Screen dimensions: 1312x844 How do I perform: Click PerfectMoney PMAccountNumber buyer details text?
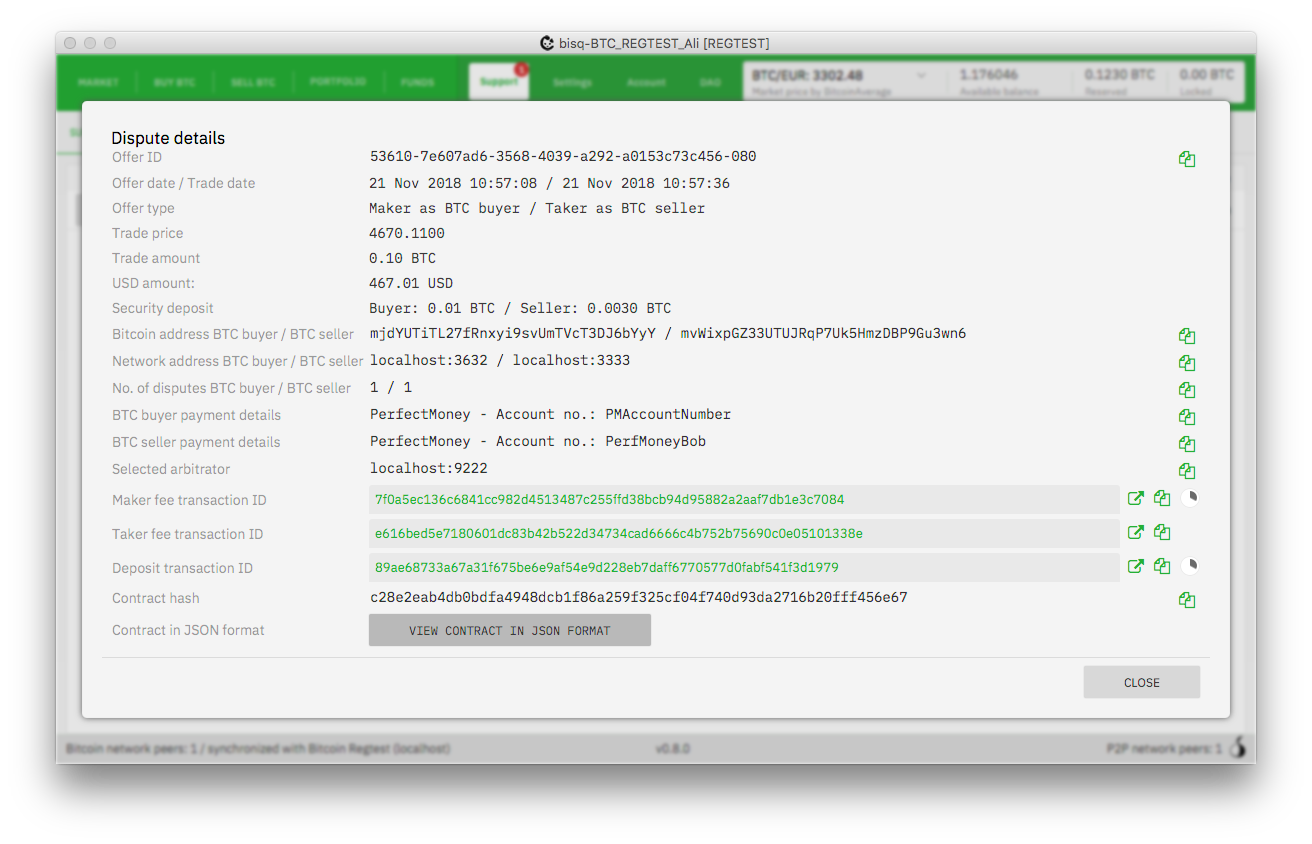550,414
